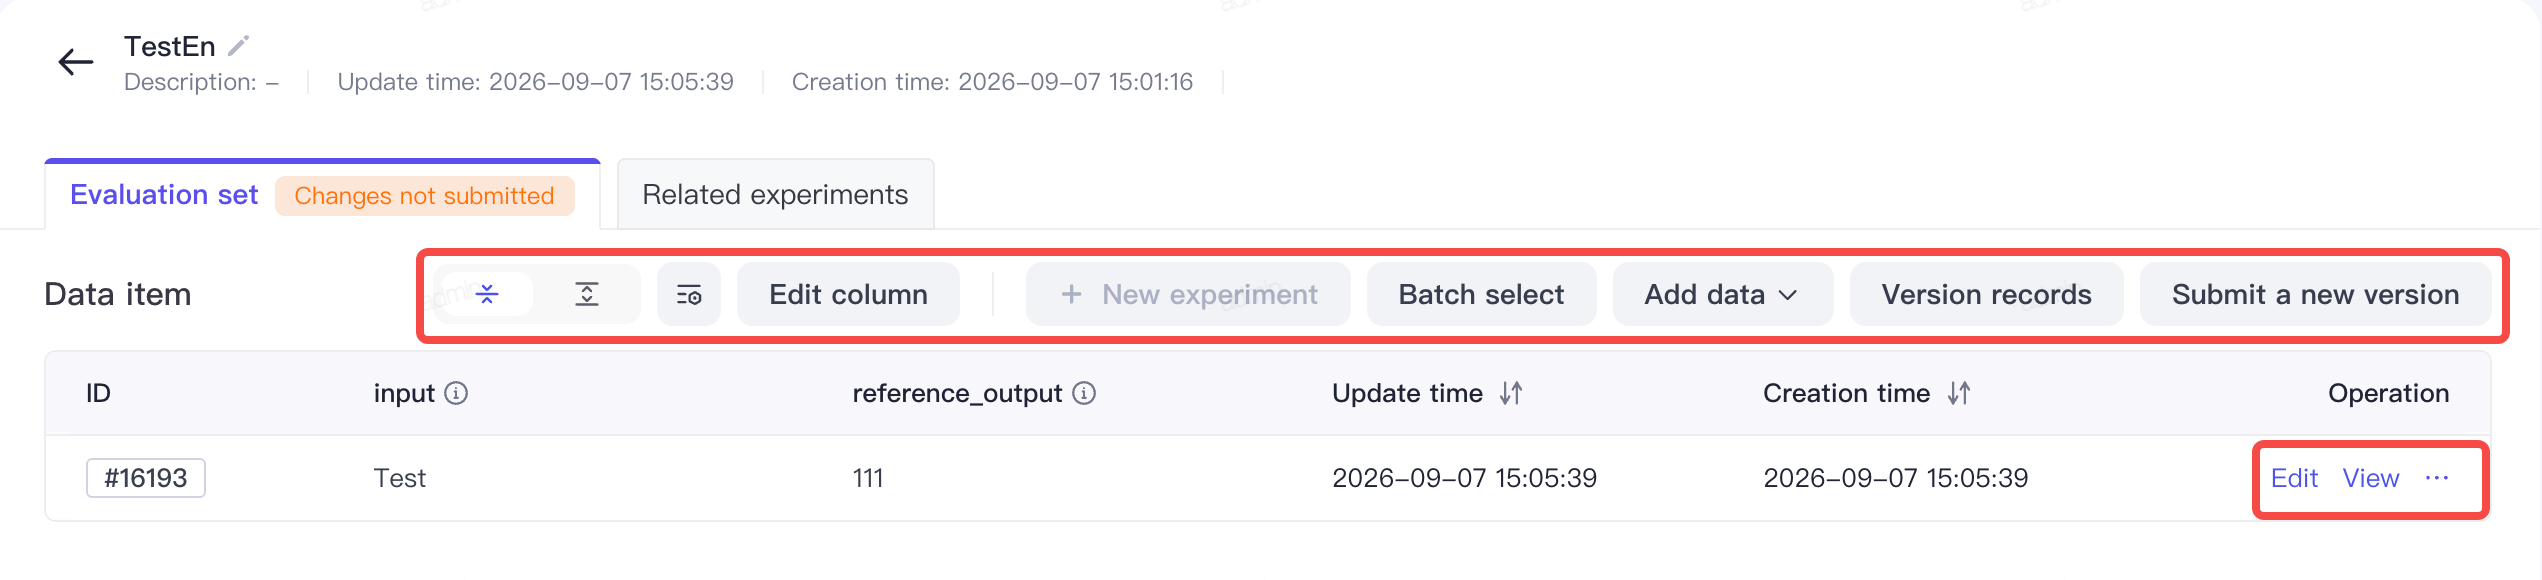The height and width of the screenshot is (580, 2542).
Task: Click the Batch select button
Action: coord(1481,294)
